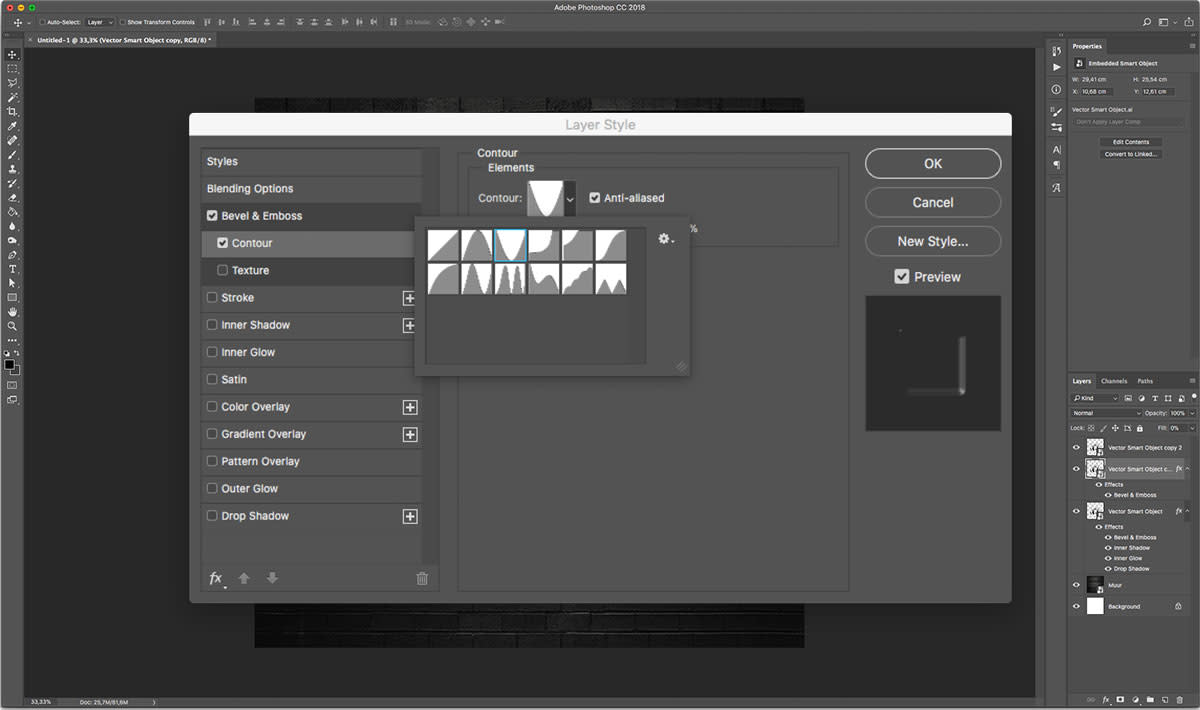Click the add layer mask icon
1200x710 pixels.
click(1120, 699)
